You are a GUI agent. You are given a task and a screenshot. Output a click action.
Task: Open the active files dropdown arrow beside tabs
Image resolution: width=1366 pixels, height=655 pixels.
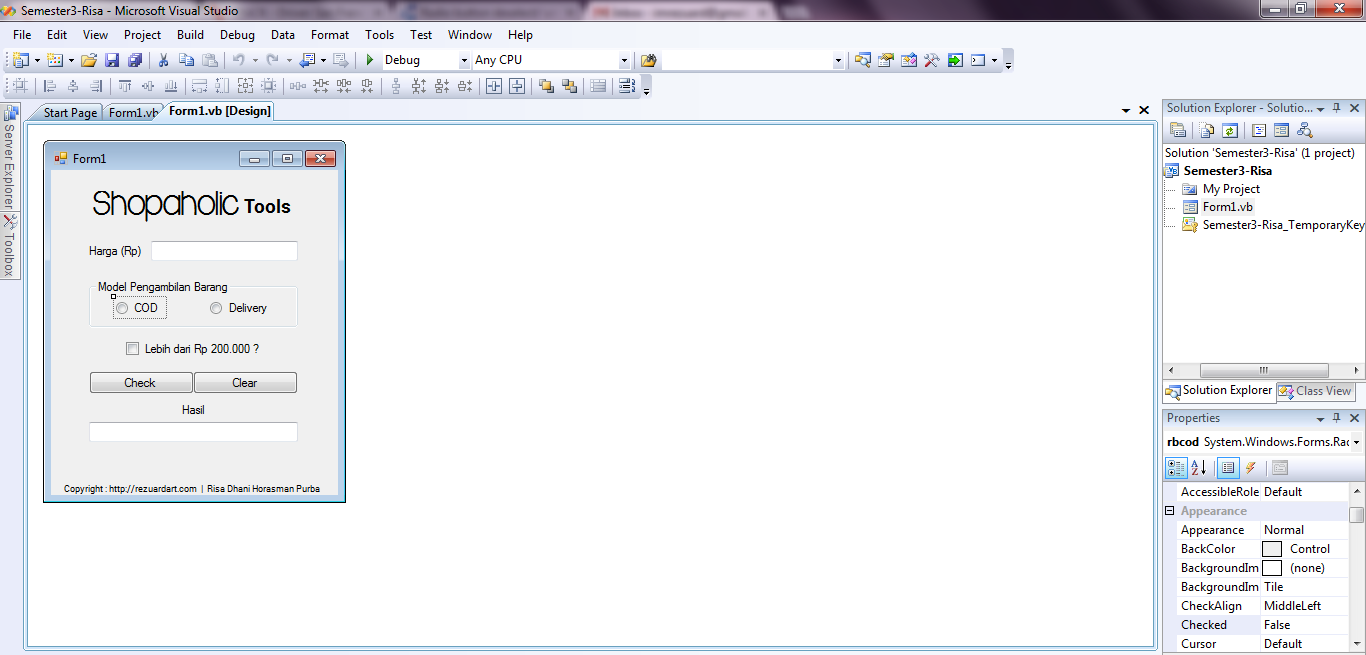pyautogui.click(x=1126, y=110)
